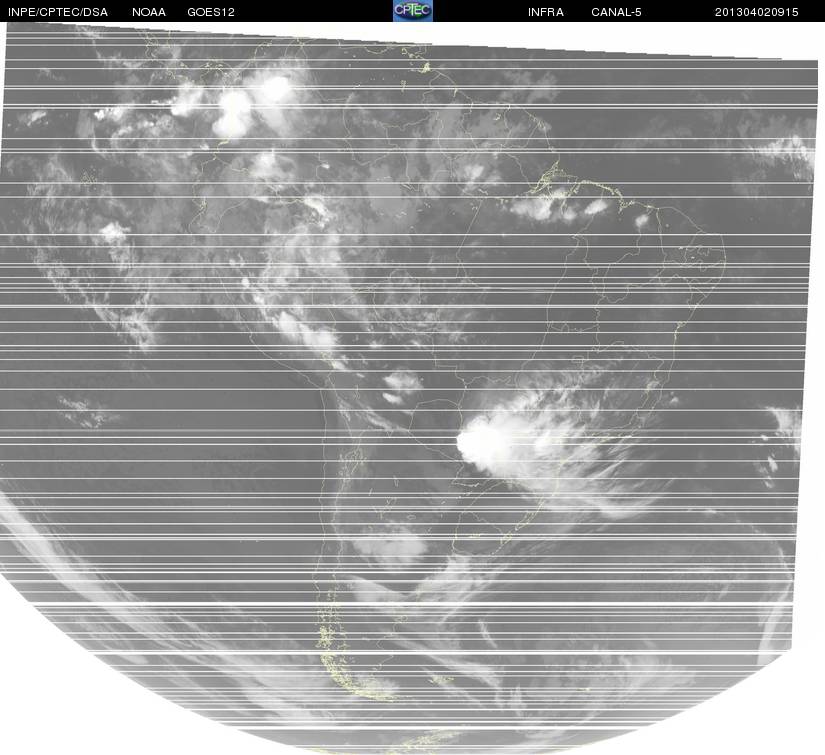
Task: Click the INFRA label in header
Action: 546,12
